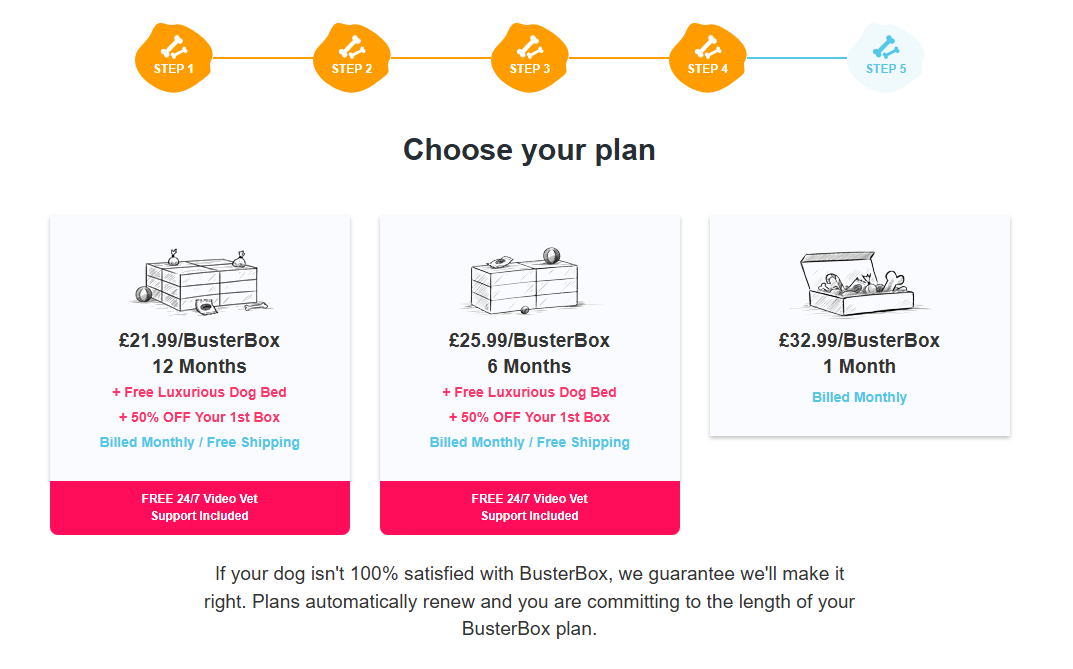Select the 1 Month plan title
This screenshot has width=1073, height=669.
[x=859, y=366]
